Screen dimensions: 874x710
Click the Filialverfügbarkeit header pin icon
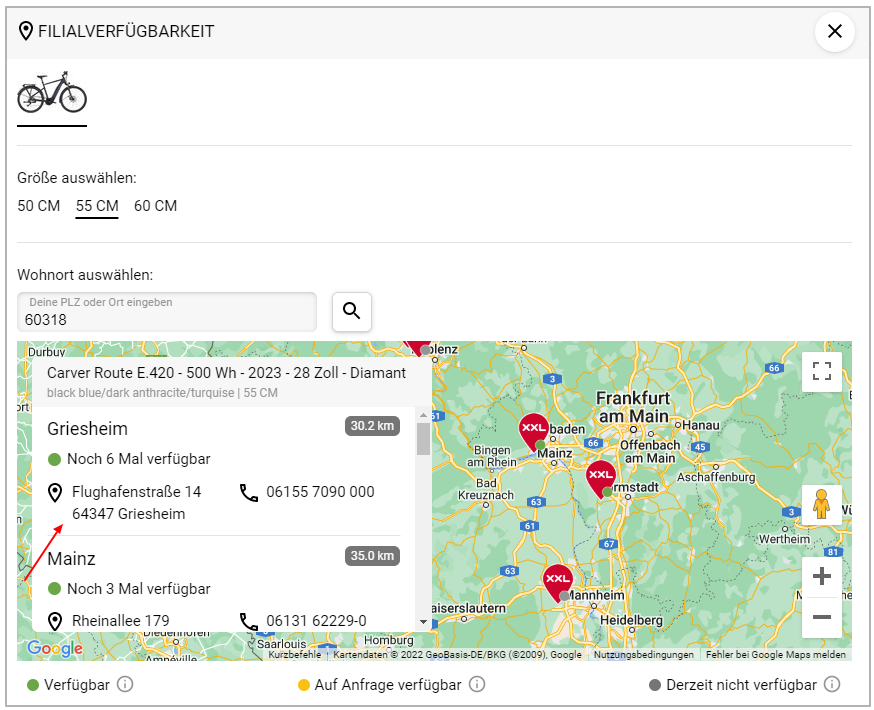coord(26,31)
